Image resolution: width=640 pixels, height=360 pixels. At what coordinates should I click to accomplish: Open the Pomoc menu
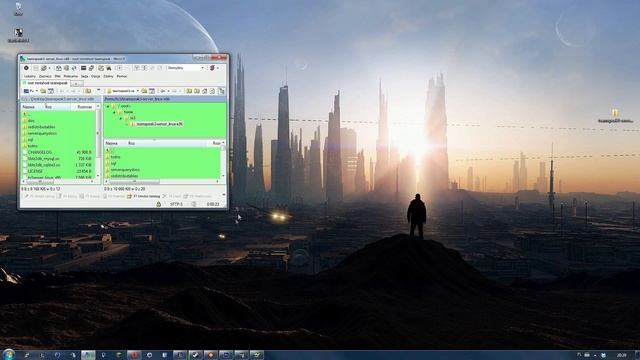coord(122,76)
